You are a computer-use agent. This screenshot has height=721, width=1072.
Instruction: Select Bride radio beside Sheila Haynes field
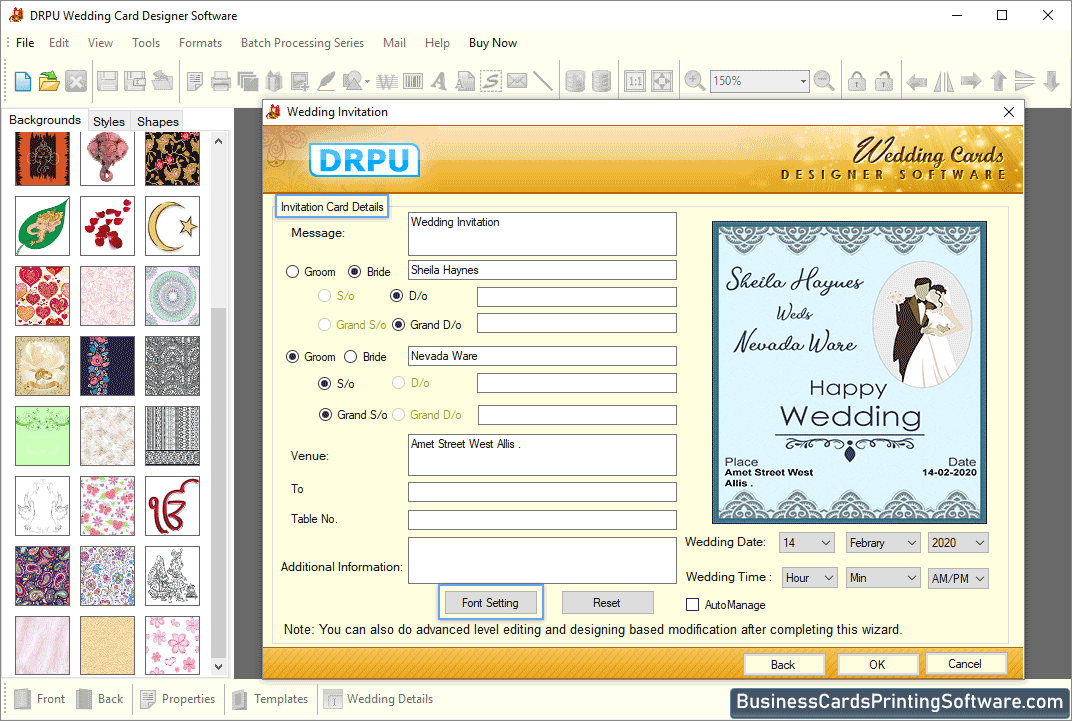[354, 272]
